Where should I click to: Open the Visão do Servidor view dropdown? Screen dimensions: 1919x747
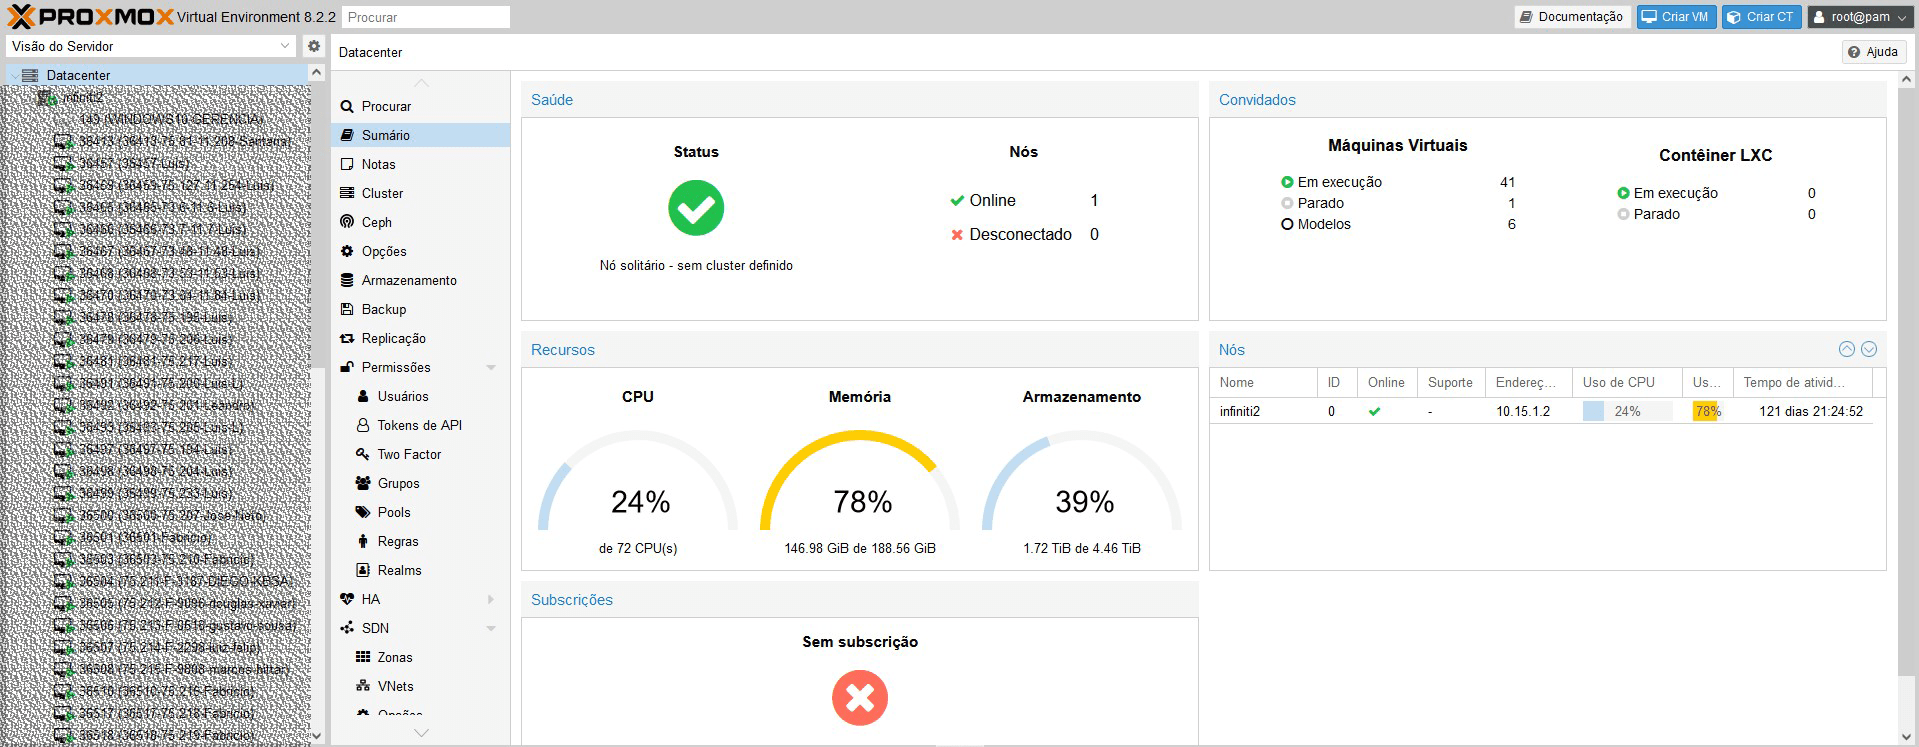[284, 46]
